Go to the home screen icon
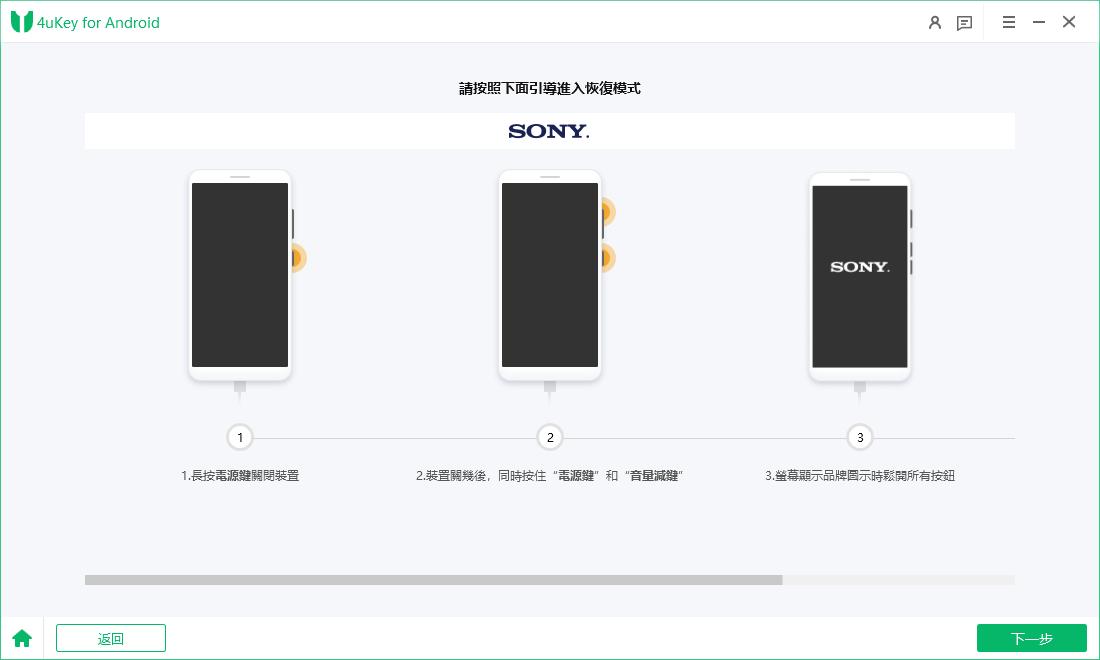The width and height of the screenshot is (1100, 660). click(x=22, y=638)
